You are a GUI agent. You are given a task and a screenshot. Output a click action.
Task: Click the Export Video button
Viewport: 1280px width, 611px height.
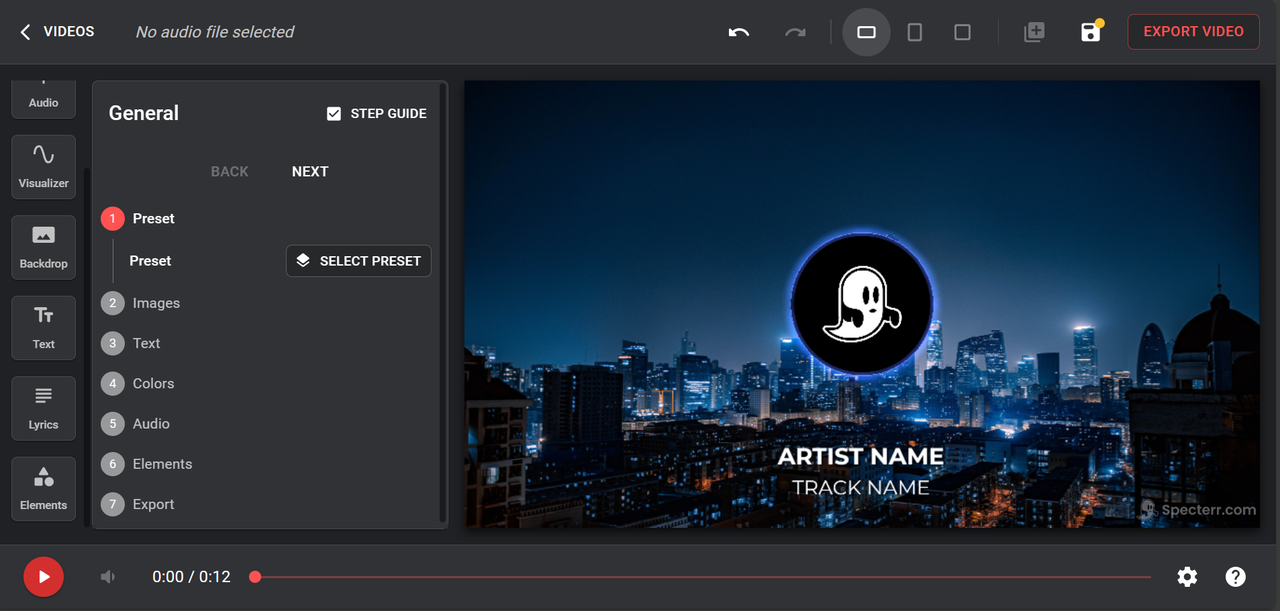(1193, 32)
